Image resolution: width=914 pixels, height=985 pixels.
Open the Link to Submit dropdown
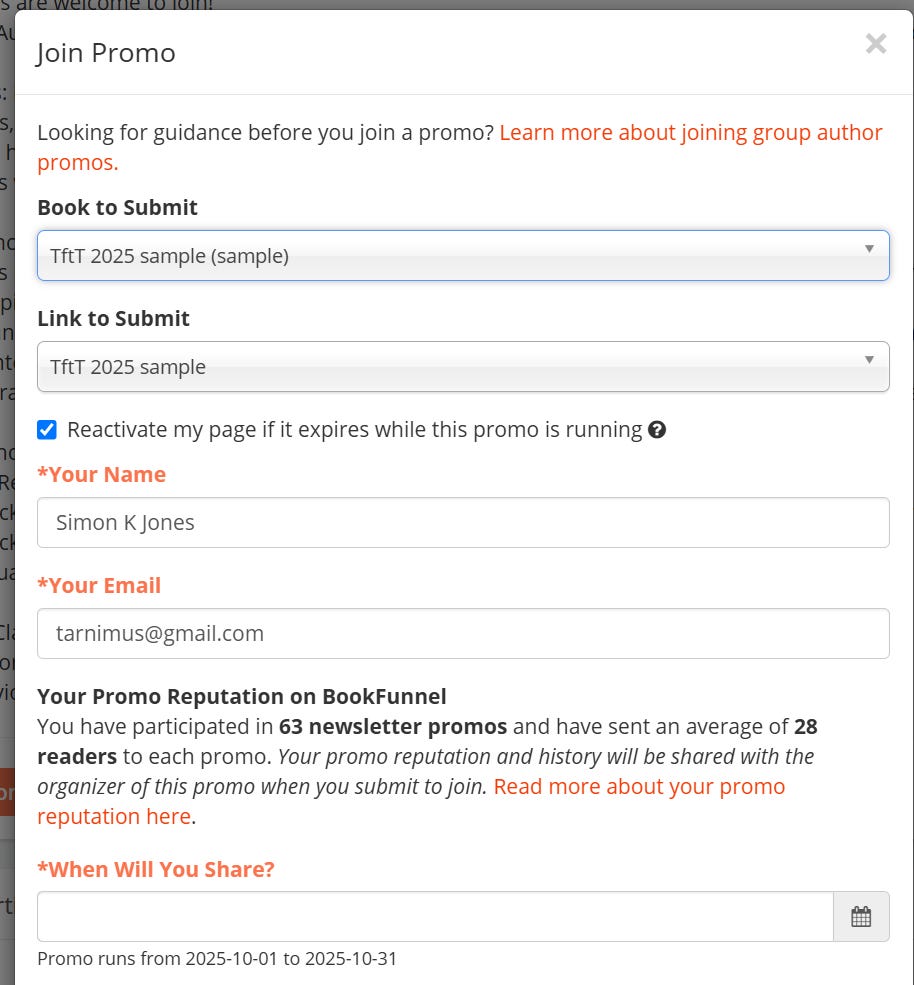[x=463, y=367]
